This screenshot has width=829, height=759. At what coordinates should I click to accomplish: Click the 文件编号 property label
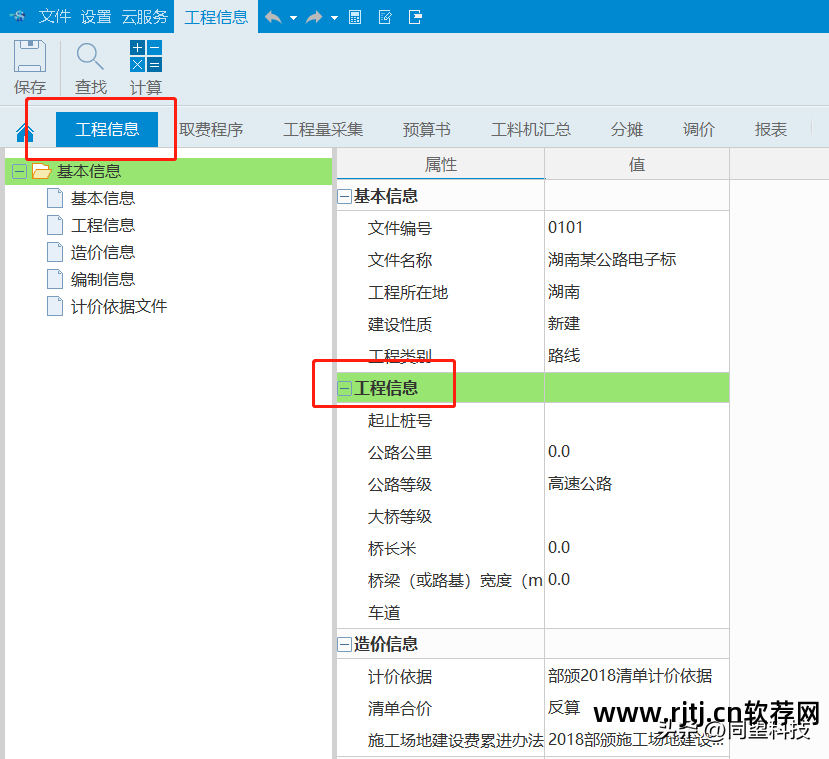point(400,228)
